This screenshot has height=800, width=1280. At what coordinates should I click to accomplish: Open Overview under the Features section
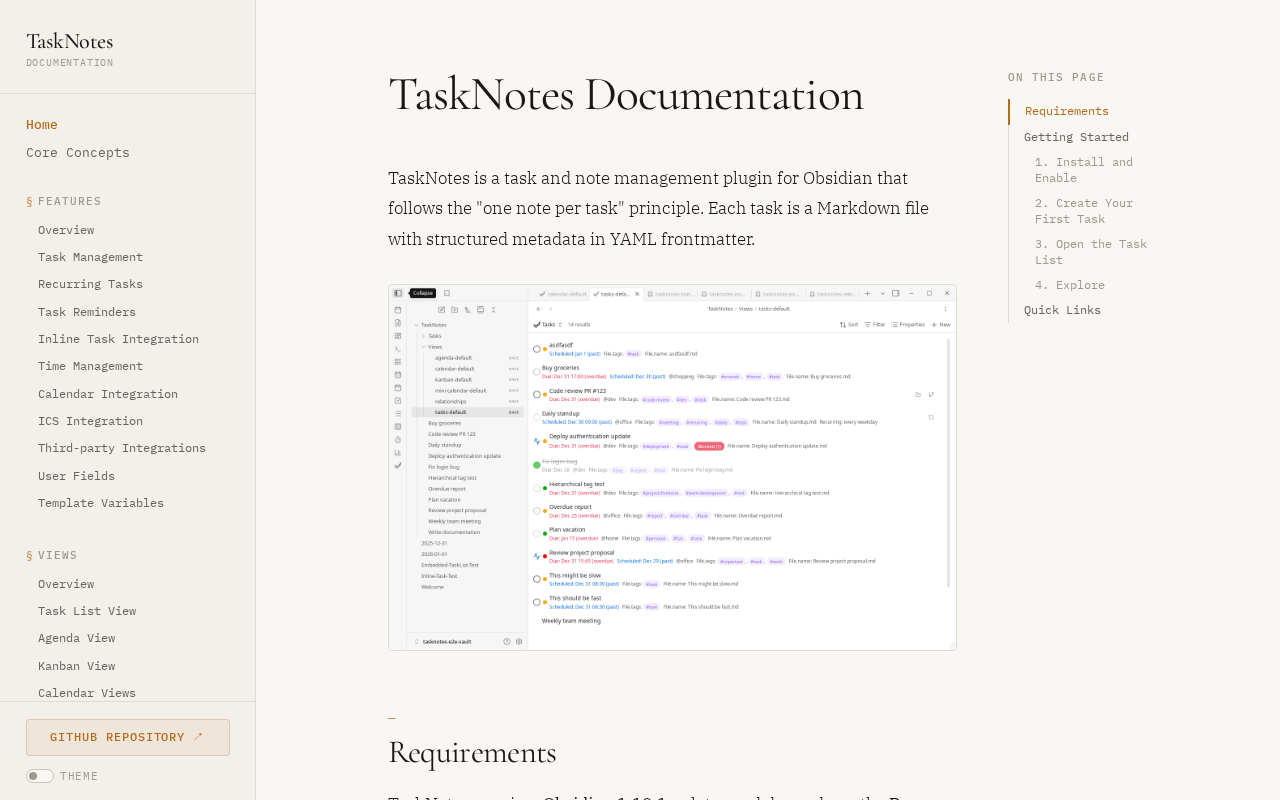(x=66, y=230)
